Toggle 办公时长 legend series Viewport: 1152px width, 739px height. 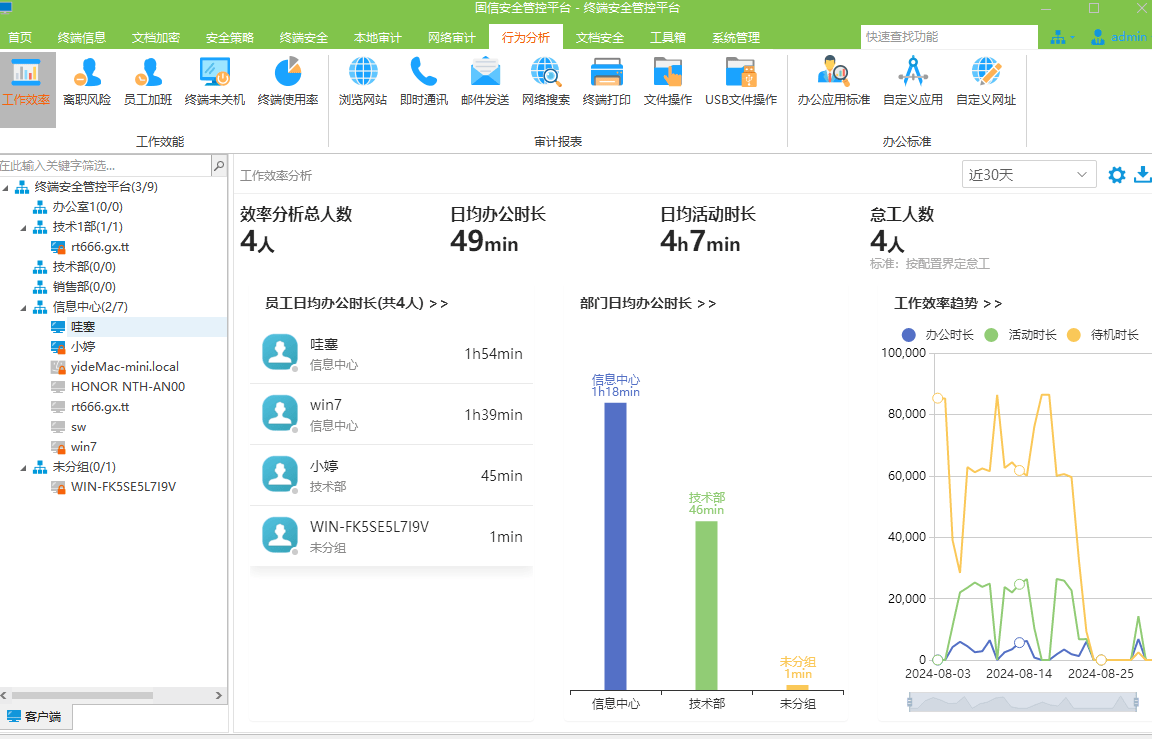point(937,335)
